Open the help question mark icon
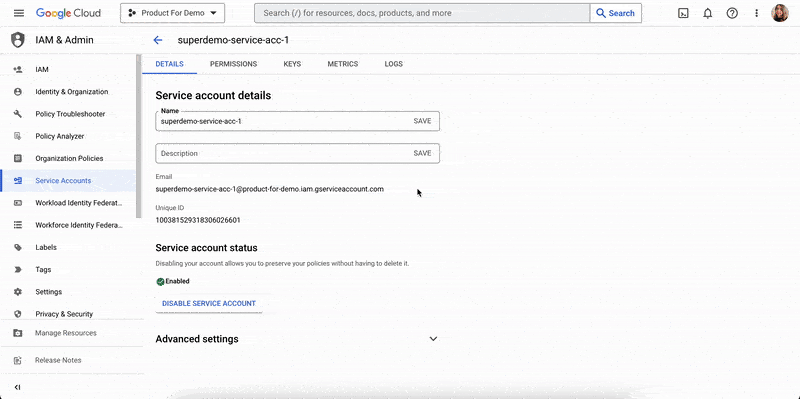 [732, 13]
